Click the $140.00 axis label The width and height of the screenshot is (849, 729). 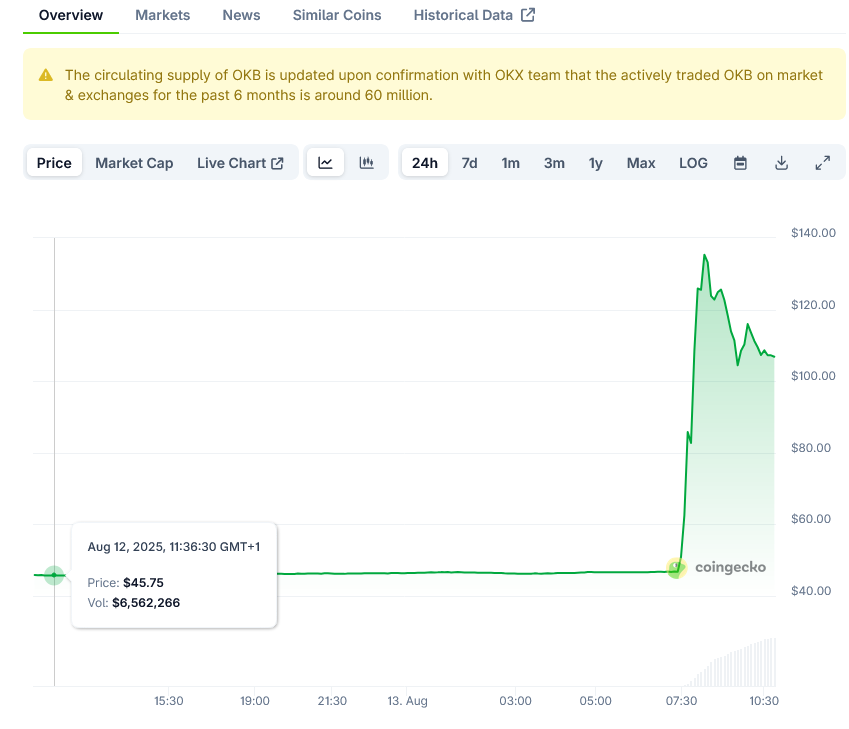pos(813,233)
